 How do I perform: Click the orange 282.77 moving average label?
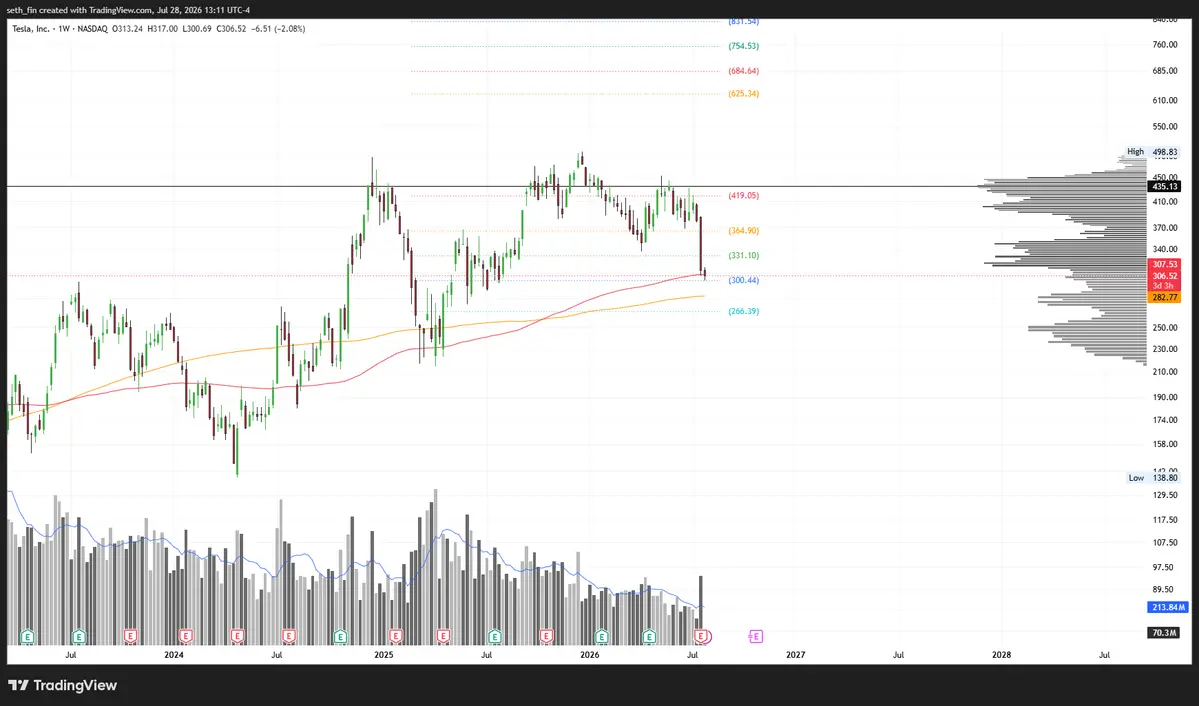tap(1165, 297)
